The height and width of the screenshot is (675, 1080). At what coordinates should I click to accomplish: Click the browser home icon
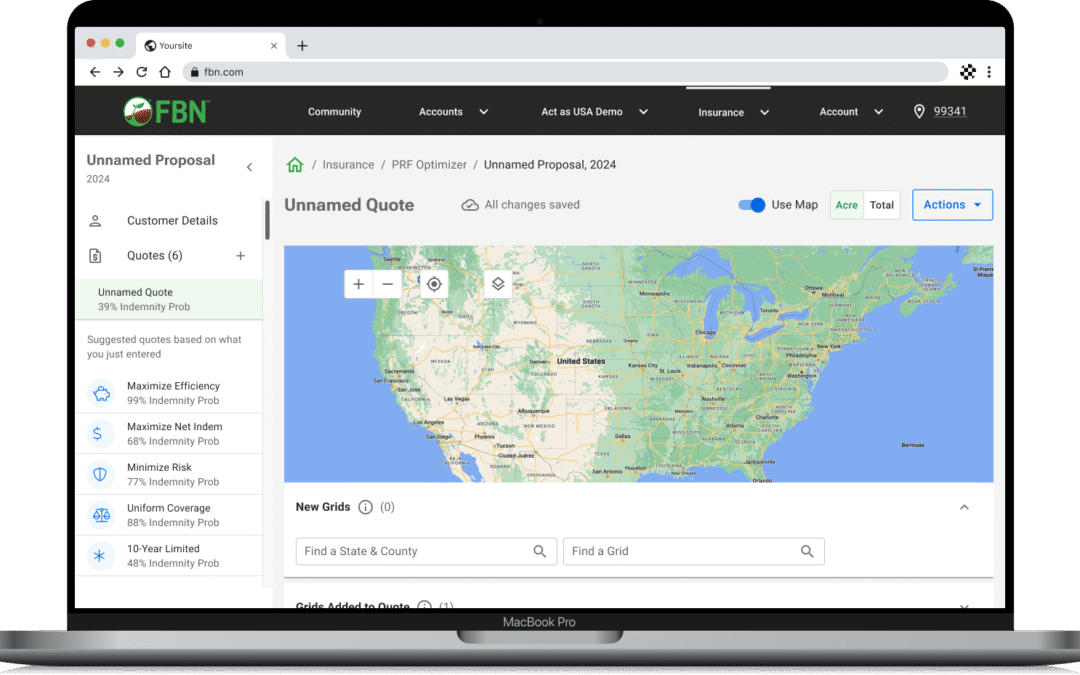tap(165, 72)
